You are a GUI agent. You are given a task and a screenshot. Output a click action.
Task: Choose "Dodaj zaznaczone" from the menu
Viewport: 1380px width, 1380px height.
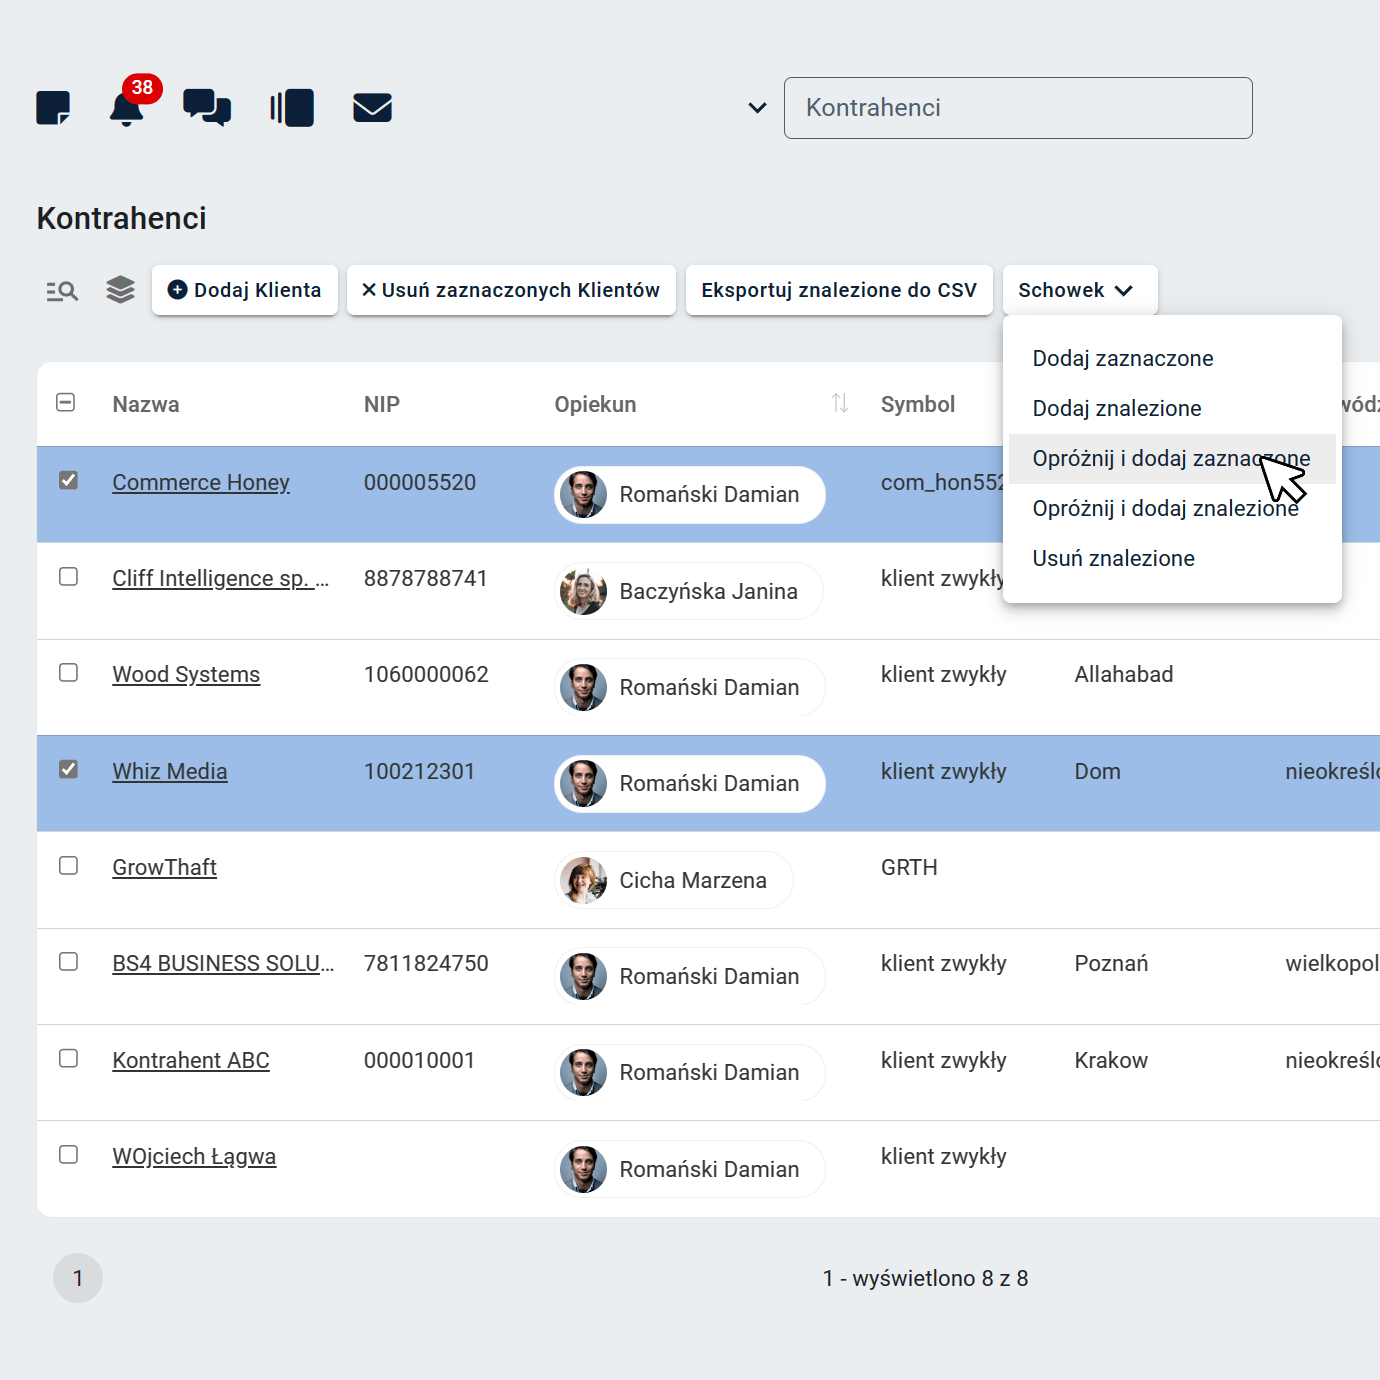pyautogui.click(x=1122, y=359)
